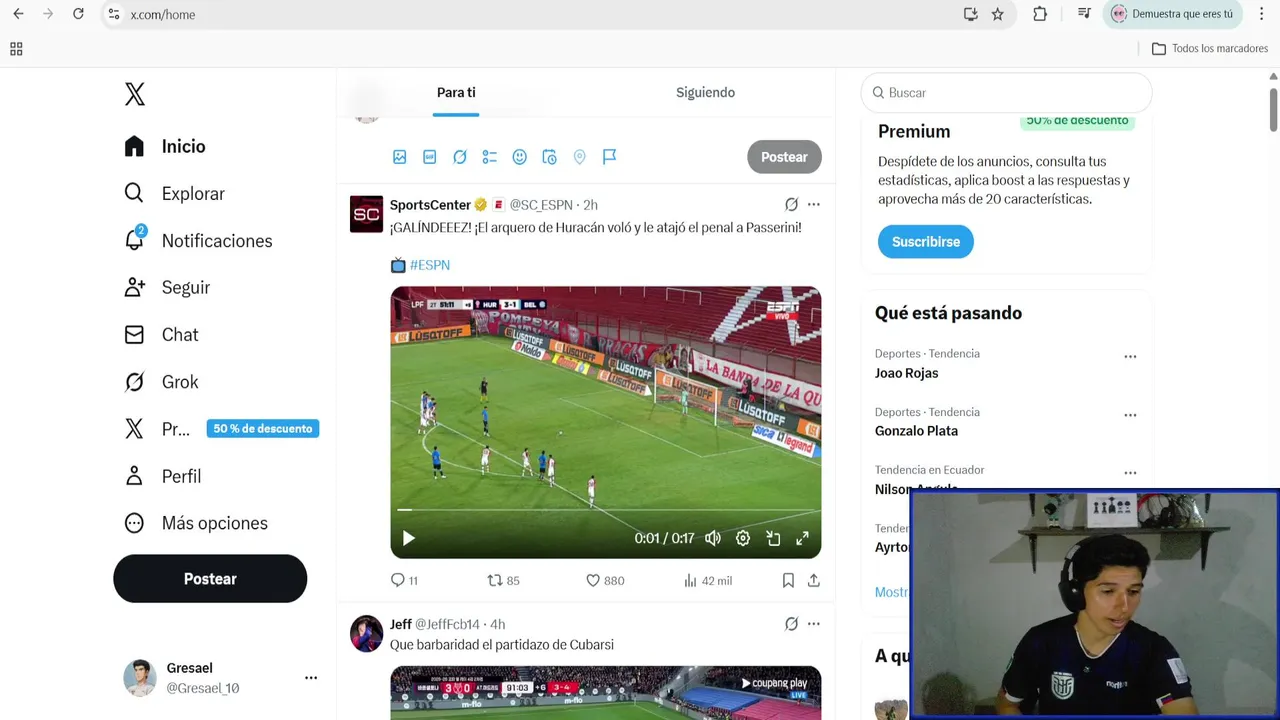Open Grok in the sidebar
This screenshot has width=1280, height=720.
click(160, 381)
